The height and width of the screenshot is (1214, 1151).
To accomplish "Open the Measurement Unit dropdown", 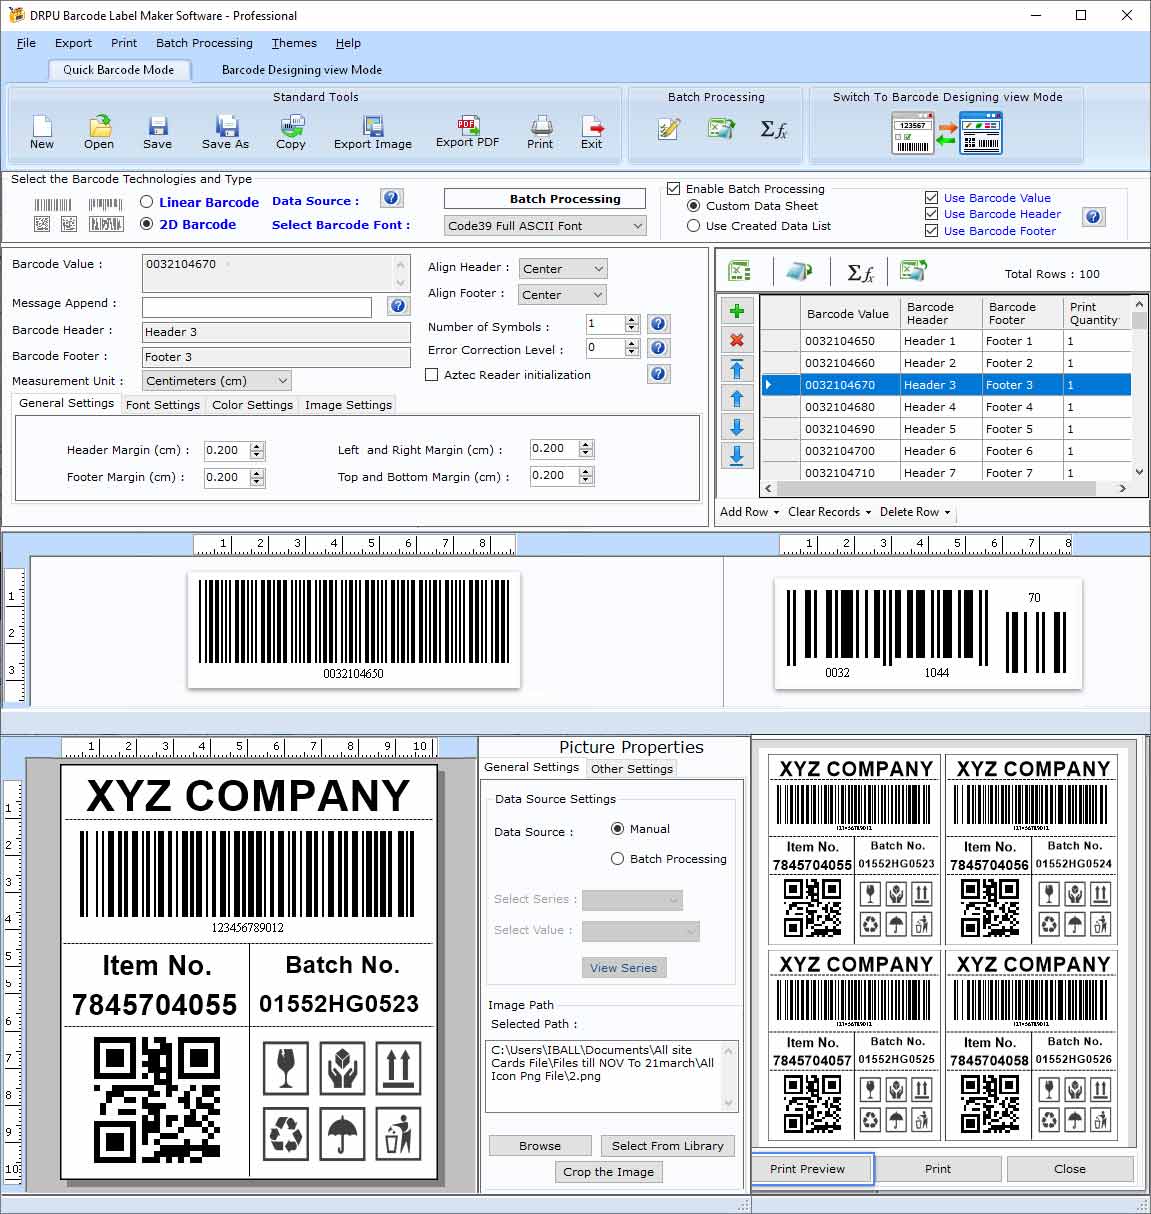I will coord(216,381).
